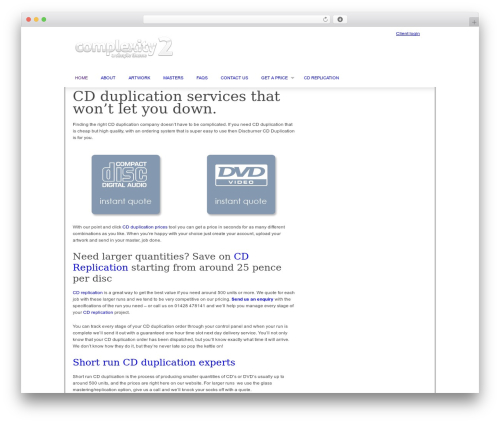Viewport: 500px width, 423px height.
Task: Click the Short run CD duplication experts heading
Action: pos(154,362)
